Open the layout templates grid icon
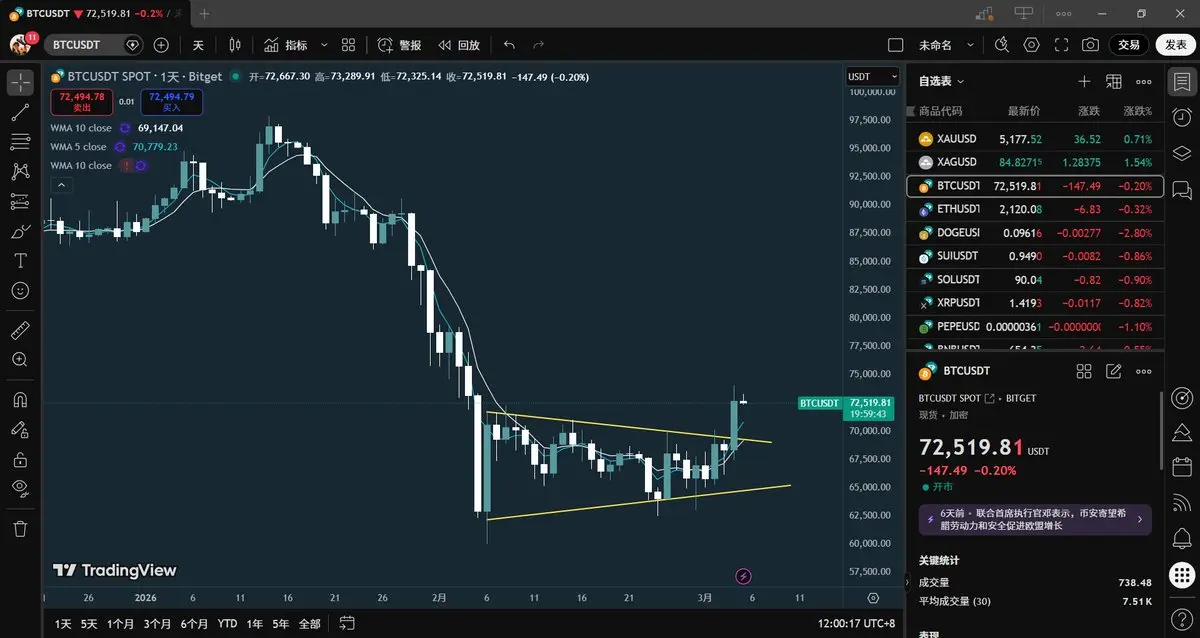 click(x=348, y=45)
